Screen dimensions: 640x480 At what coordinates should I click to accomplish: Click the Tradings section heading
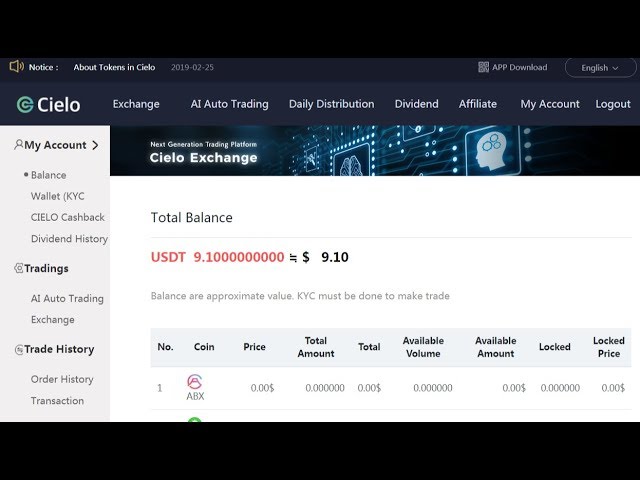[46, 269]
